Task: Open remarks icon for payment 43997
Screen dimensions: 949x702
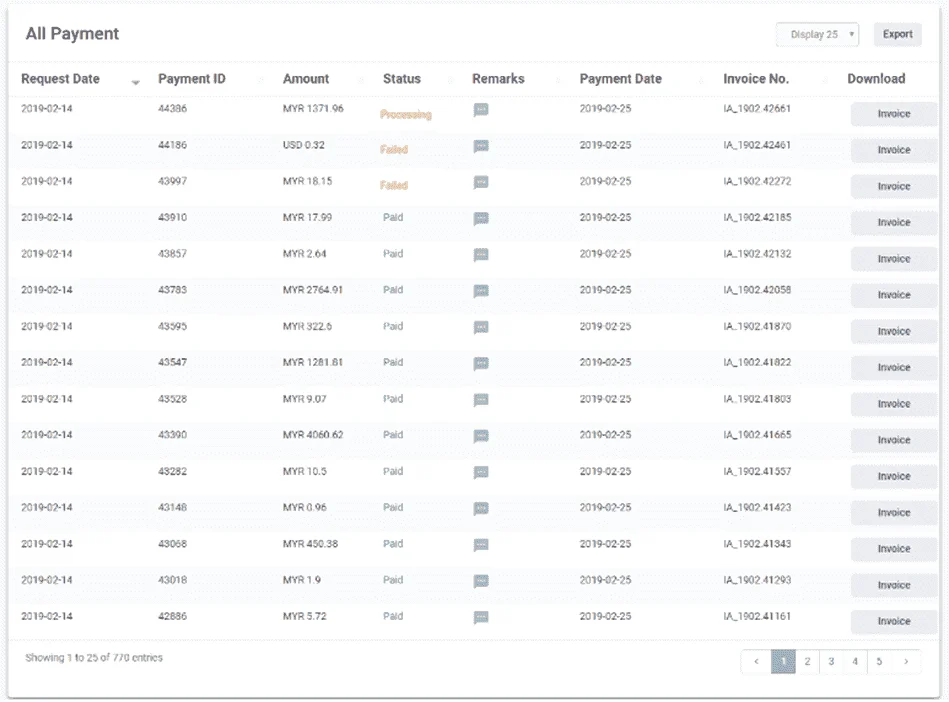Action: tap(481, 182)
